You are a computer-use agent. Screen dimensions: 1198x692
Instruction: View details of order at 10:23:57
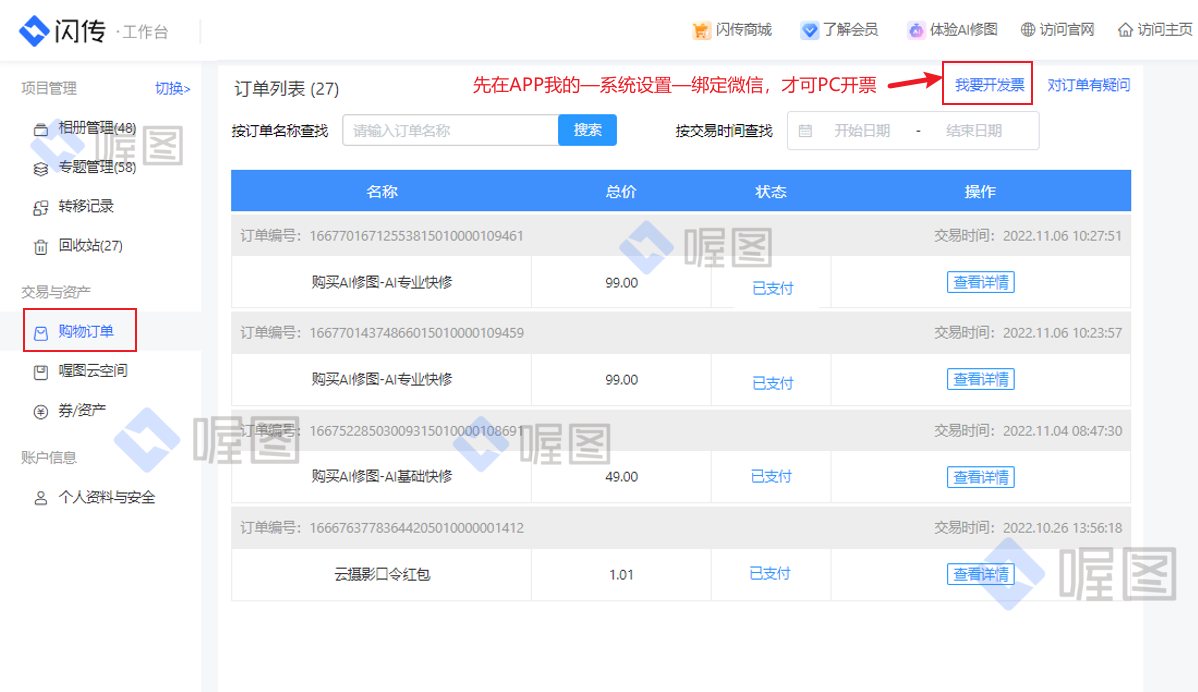point(980,379)
